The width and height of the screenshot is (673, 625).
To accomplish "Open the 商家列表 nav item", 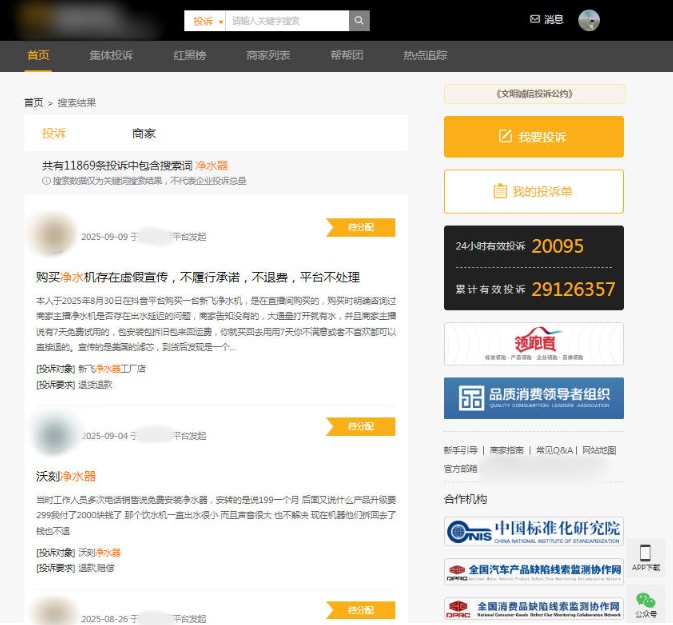I will (268, 55).
